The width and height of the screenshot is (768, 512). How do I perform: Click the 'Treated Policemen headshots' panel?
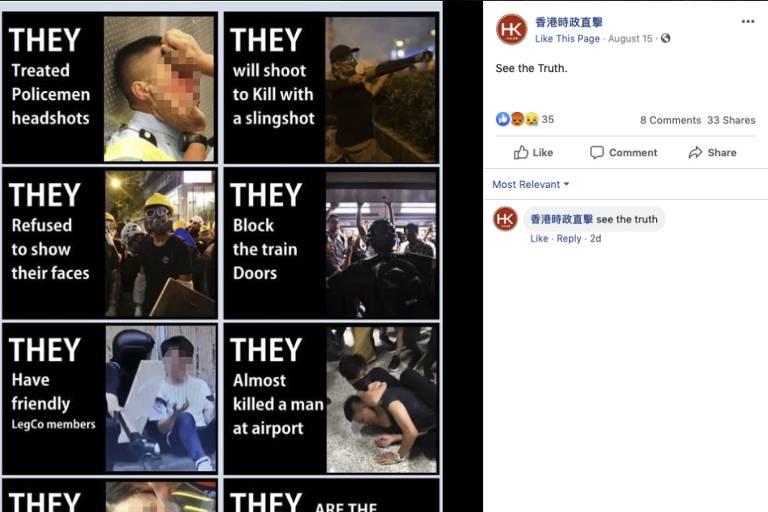[x=110, y=88]
